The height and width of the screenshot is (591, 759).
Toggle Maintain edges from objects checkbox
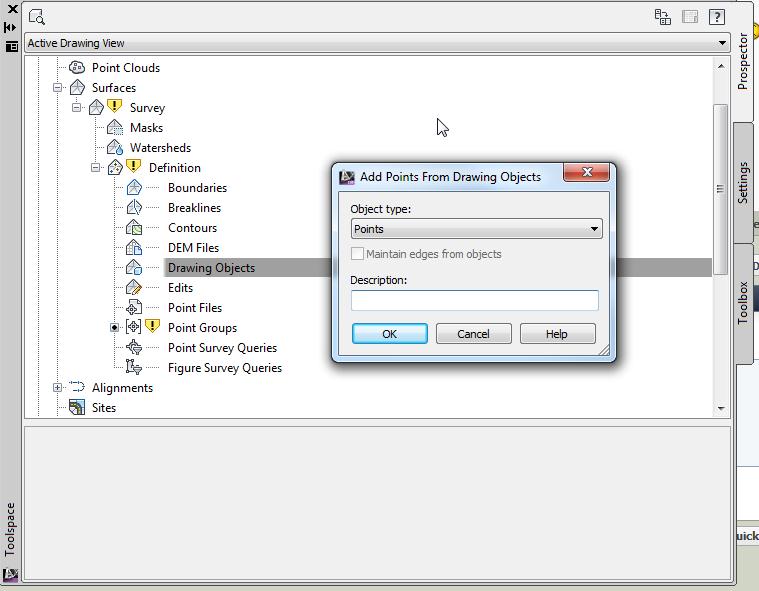click(357, 254)
